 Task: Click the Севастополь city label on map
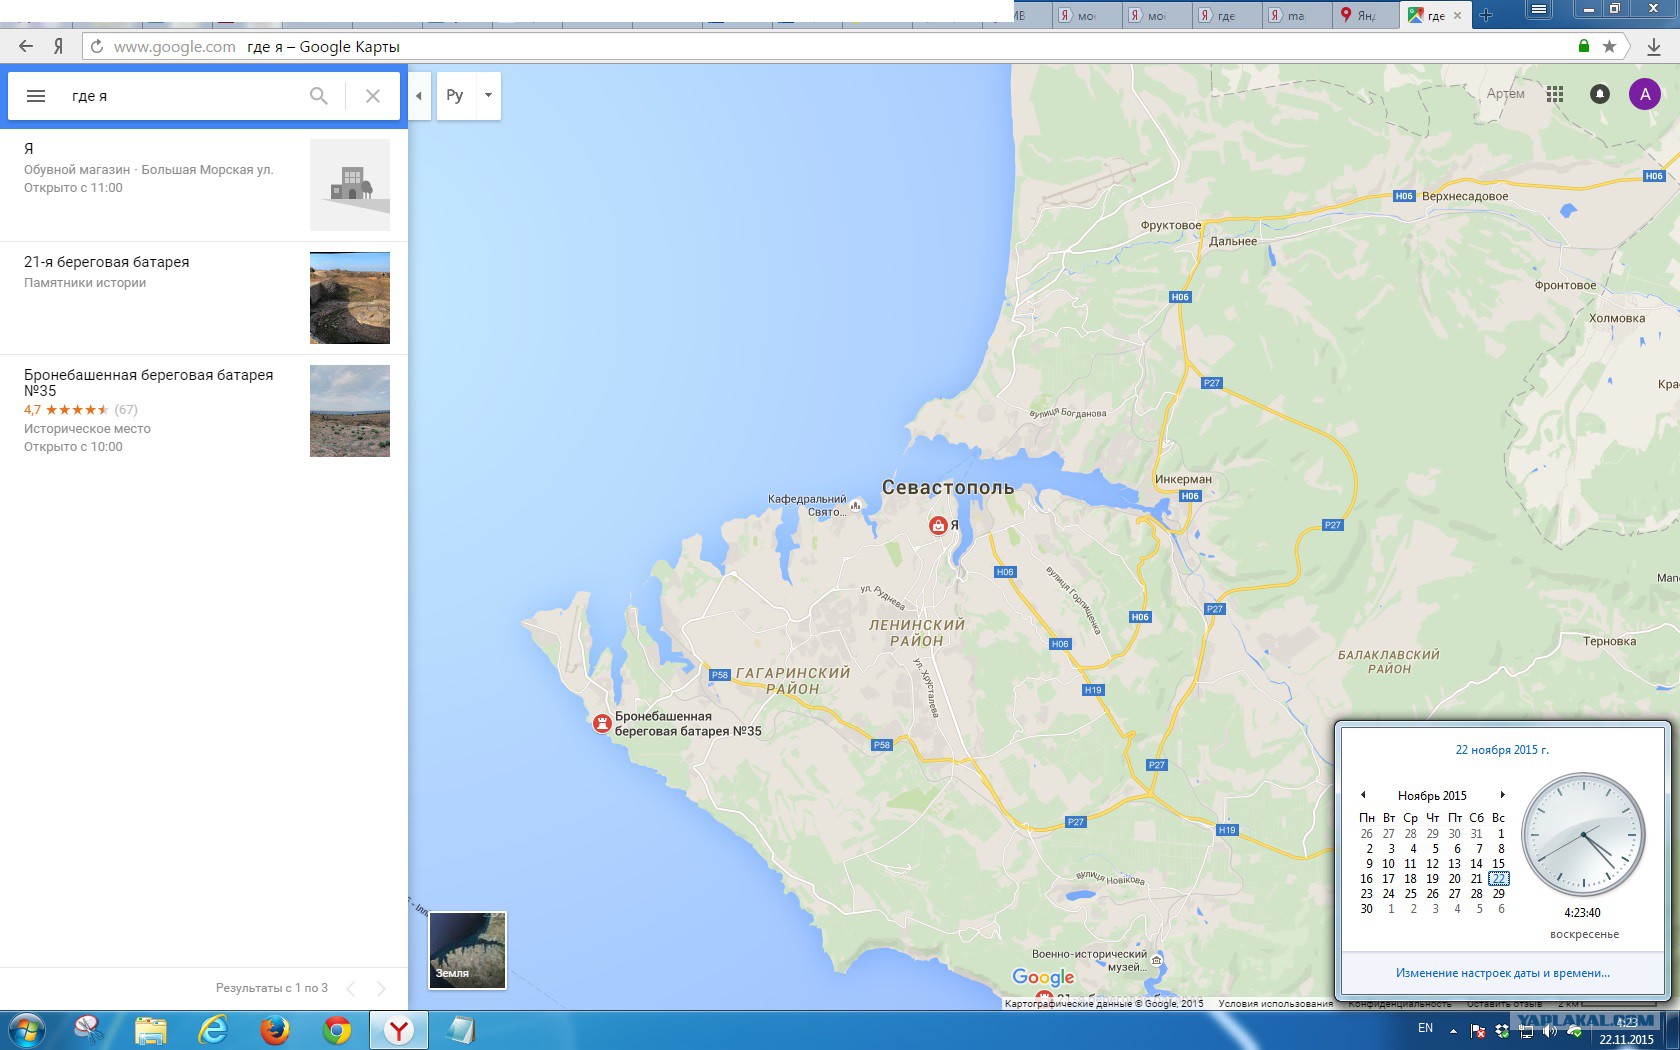pos(948,488)
